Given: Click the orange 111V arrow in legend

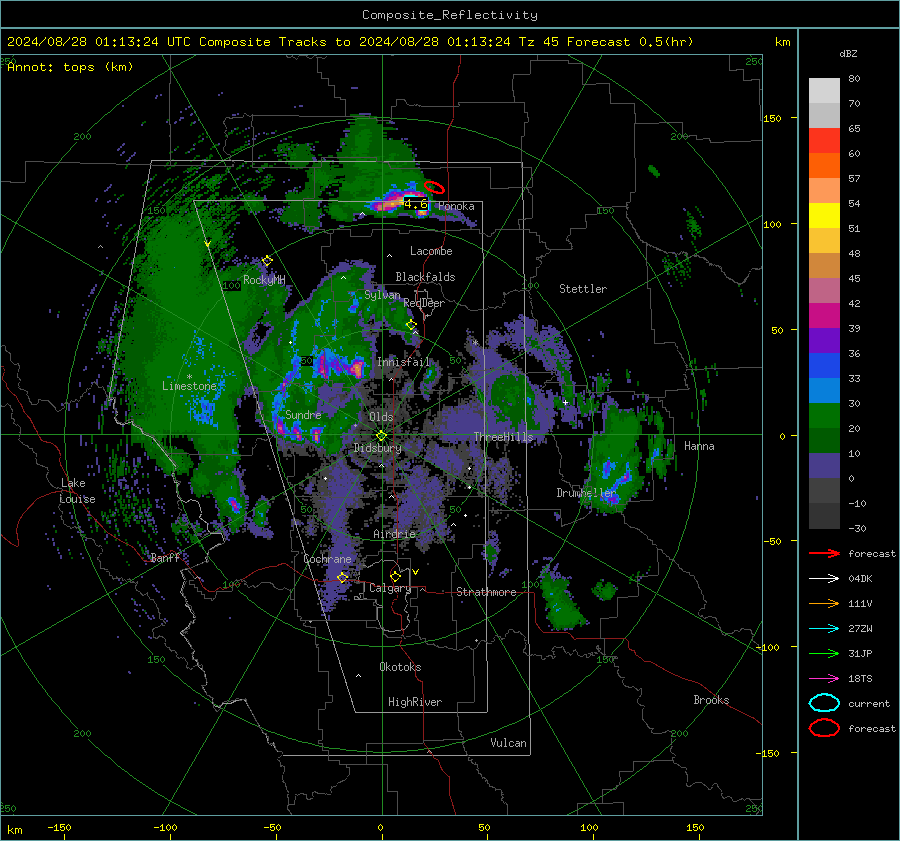Looking at the screenshot, I should coord(824,603).
